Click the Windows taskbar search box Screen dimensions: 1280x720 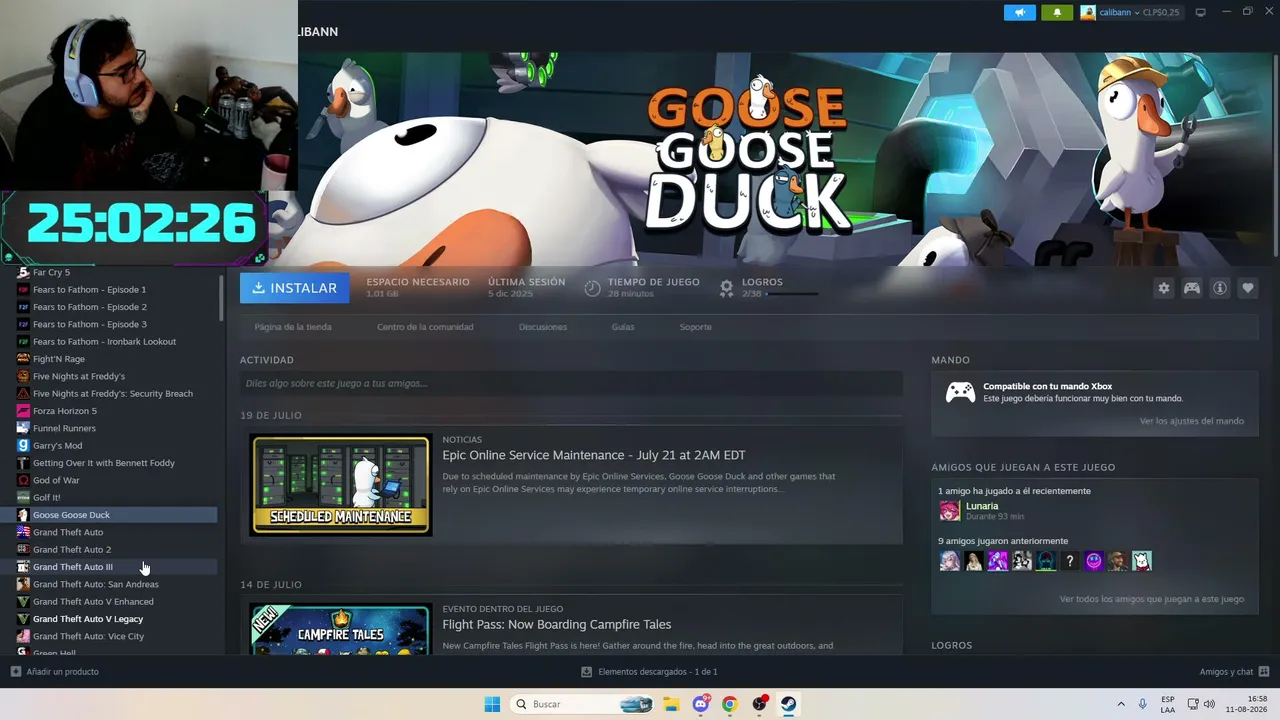coord(583,704)
